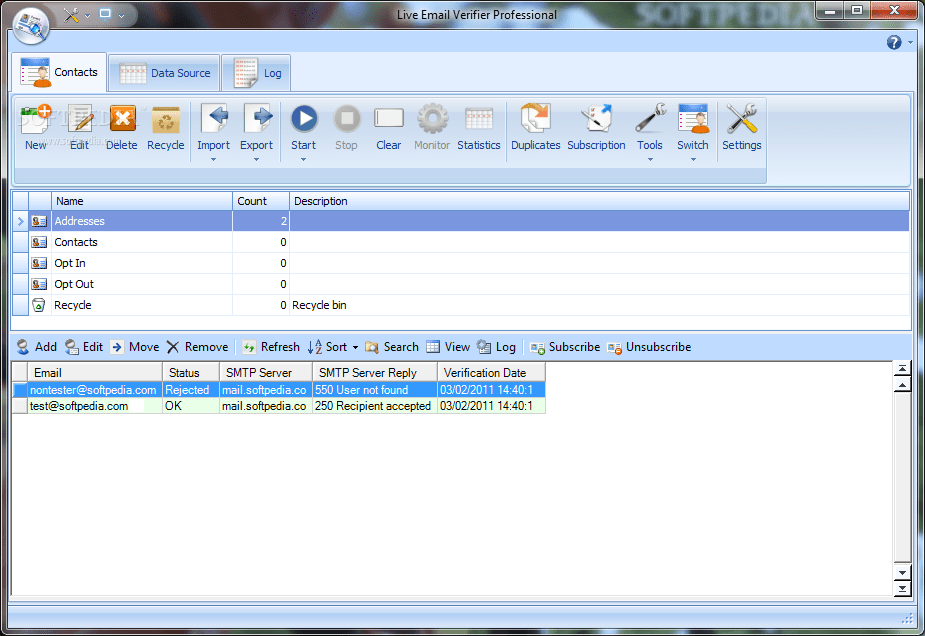
Task: Start the email verification process
Action: [303, 125]
